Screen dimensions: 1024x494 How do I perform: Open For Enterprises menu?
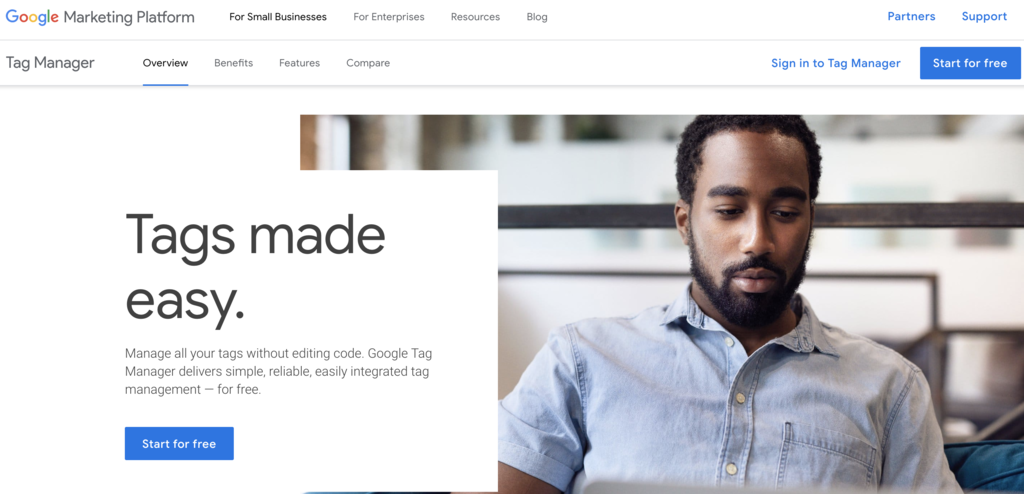pos(389,17)
